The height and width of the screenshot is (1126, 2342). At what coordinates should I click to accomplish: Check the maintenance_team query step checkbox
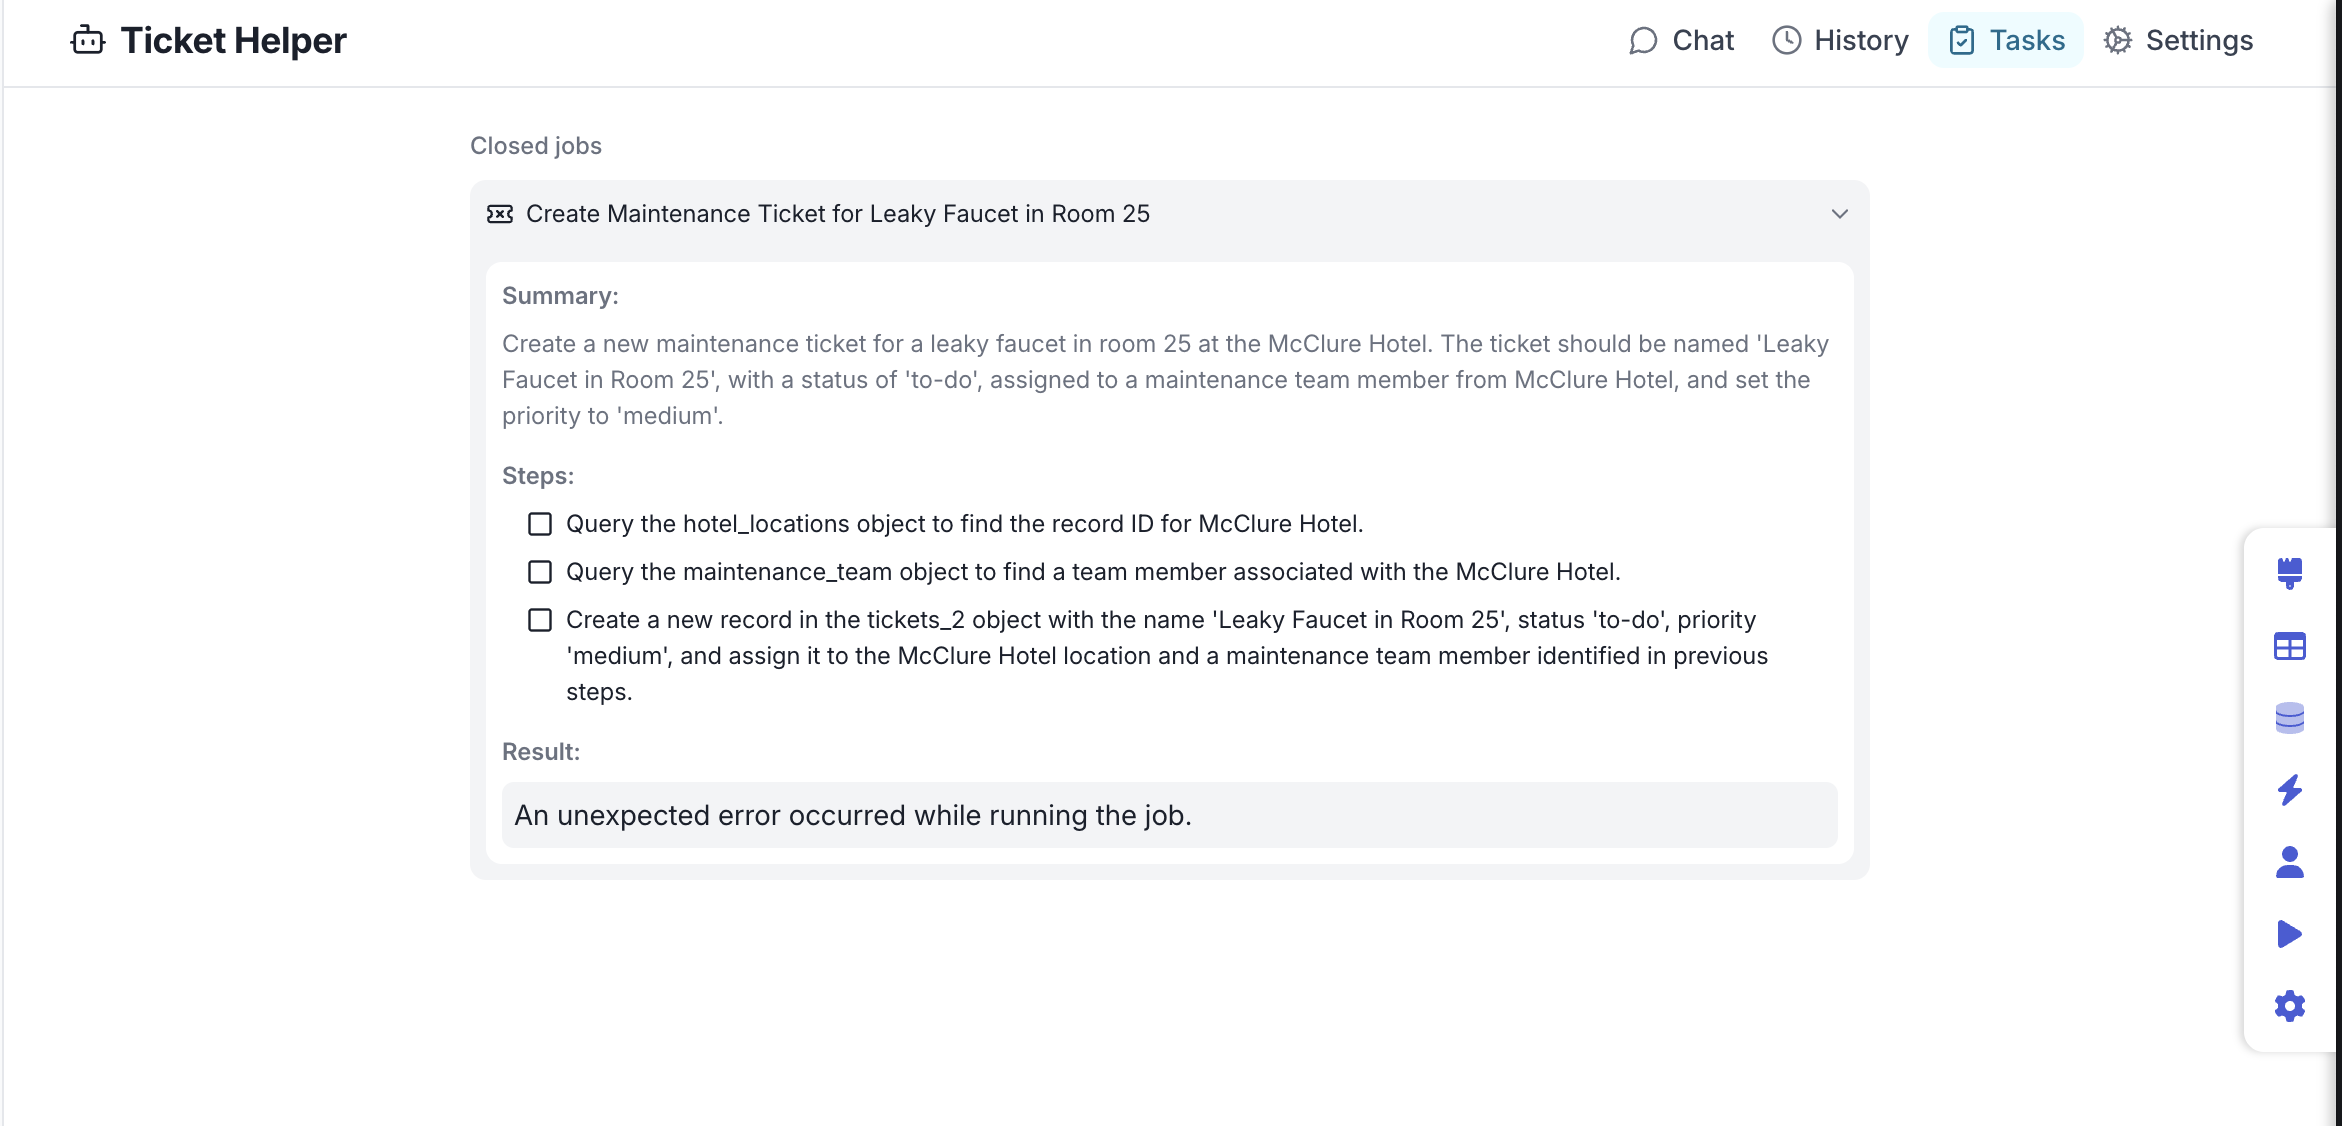point(540,572)
